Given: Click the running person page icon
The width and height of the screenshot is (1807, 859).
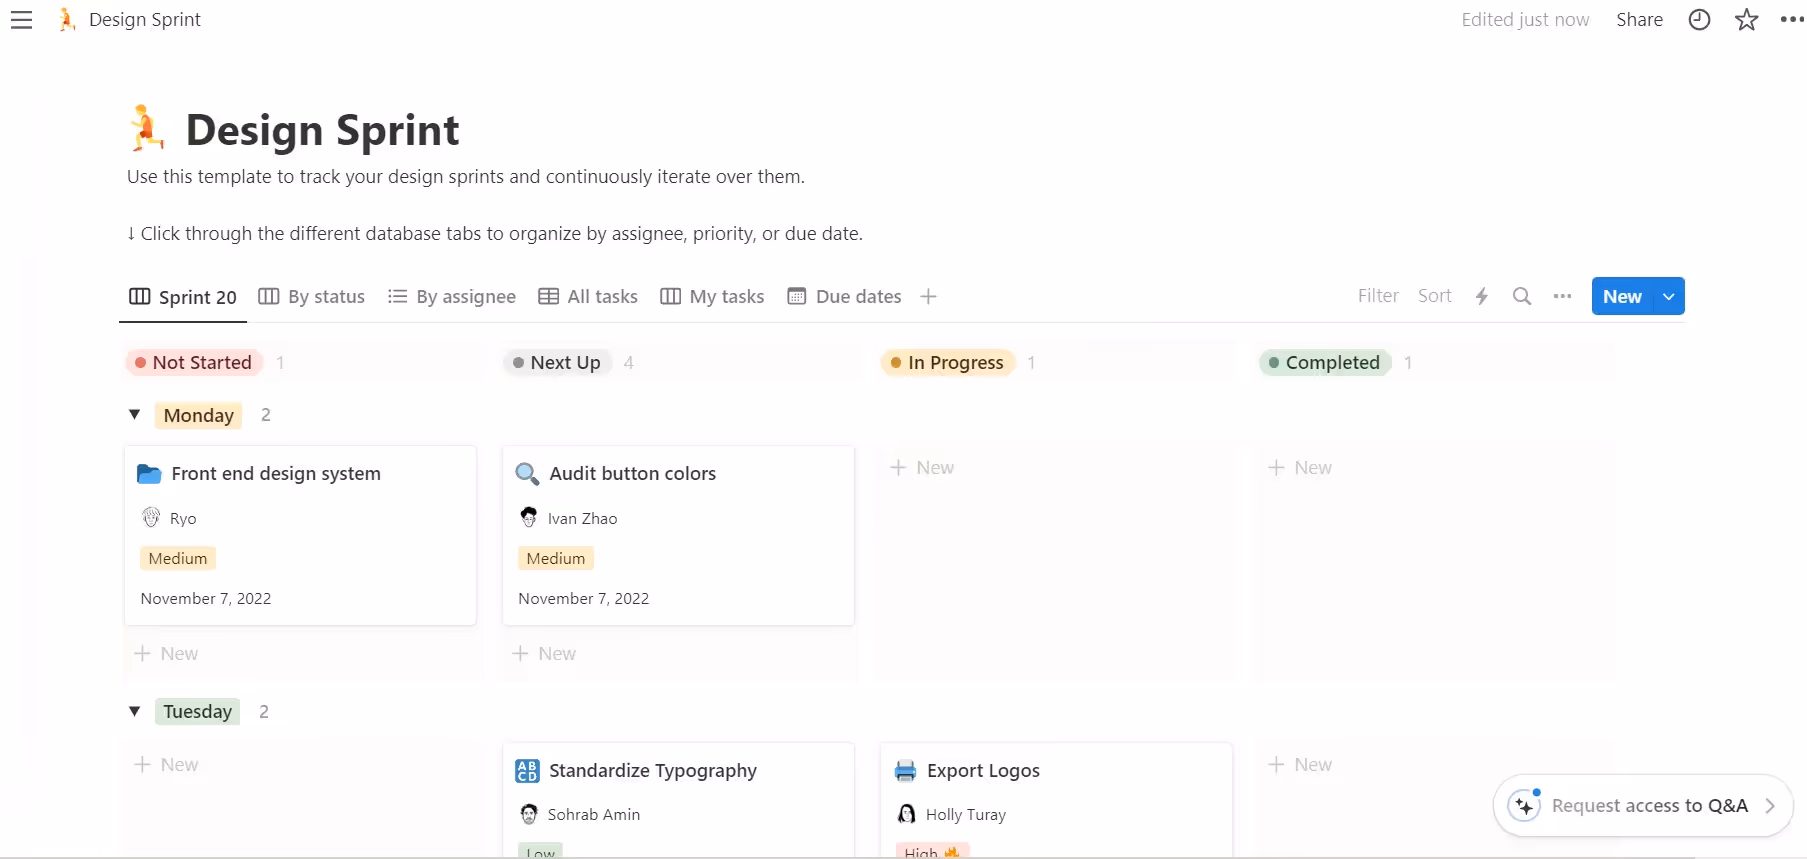Looking at the screenshot, I should (147, 129).
